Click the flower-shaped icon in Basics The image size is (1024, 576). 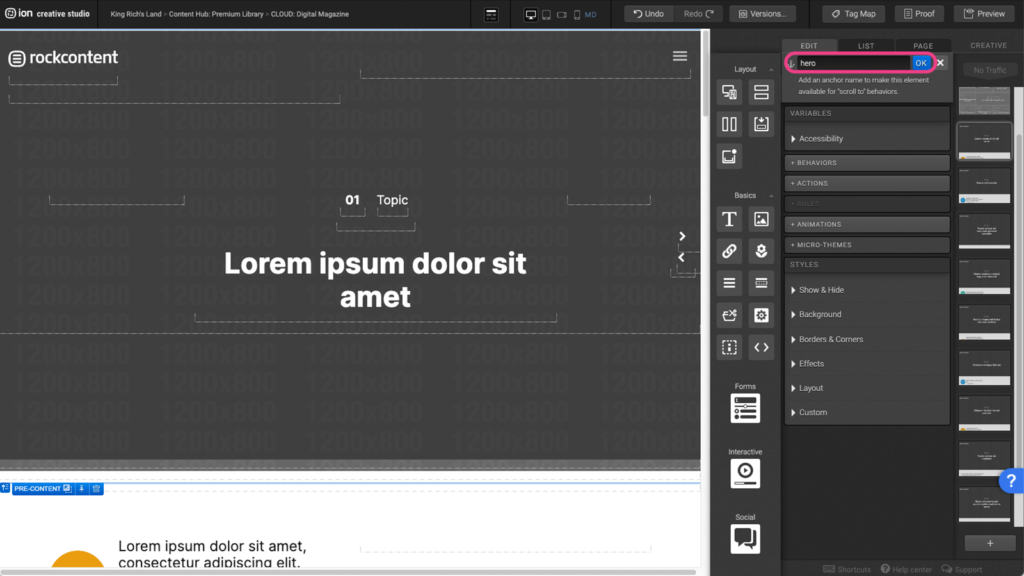coord(761,251)
